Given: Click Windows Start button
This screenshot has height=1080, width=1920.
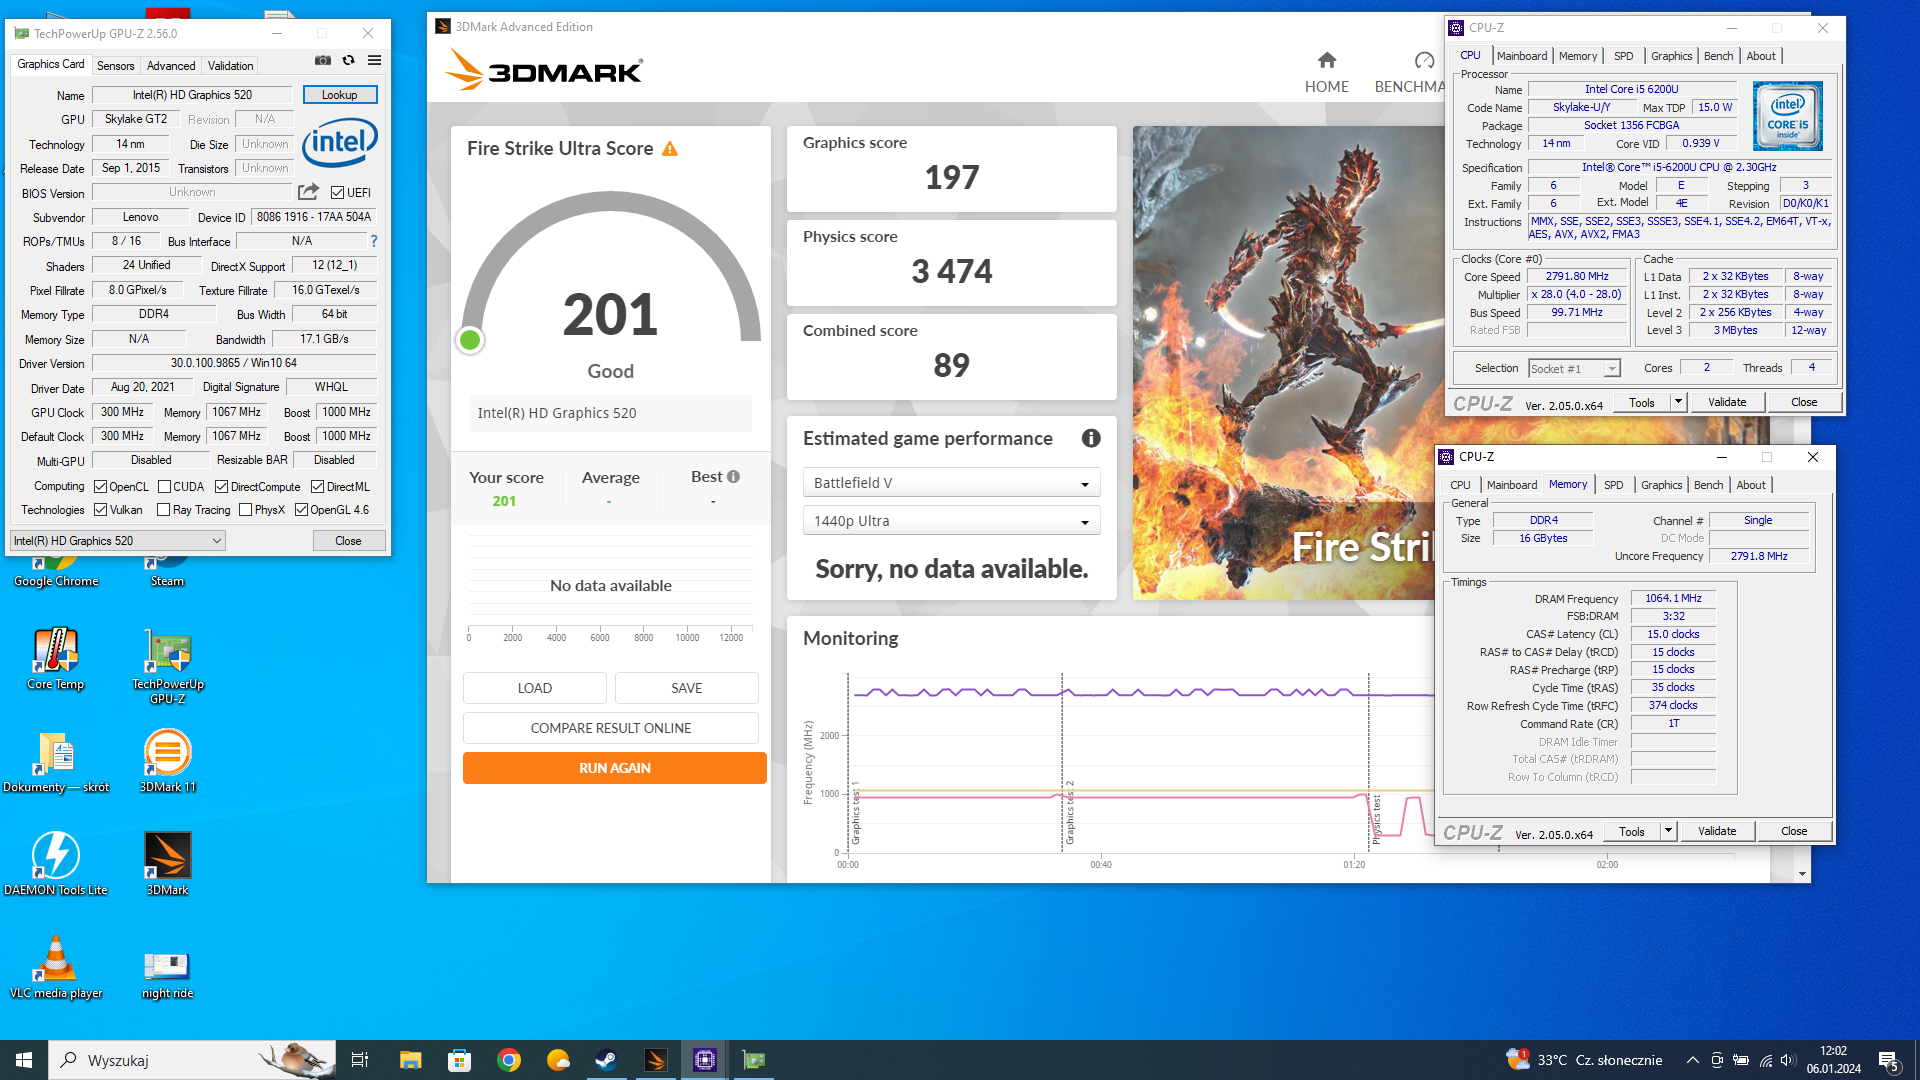Looking at the screenshot, I should (x=24, y=1060).
